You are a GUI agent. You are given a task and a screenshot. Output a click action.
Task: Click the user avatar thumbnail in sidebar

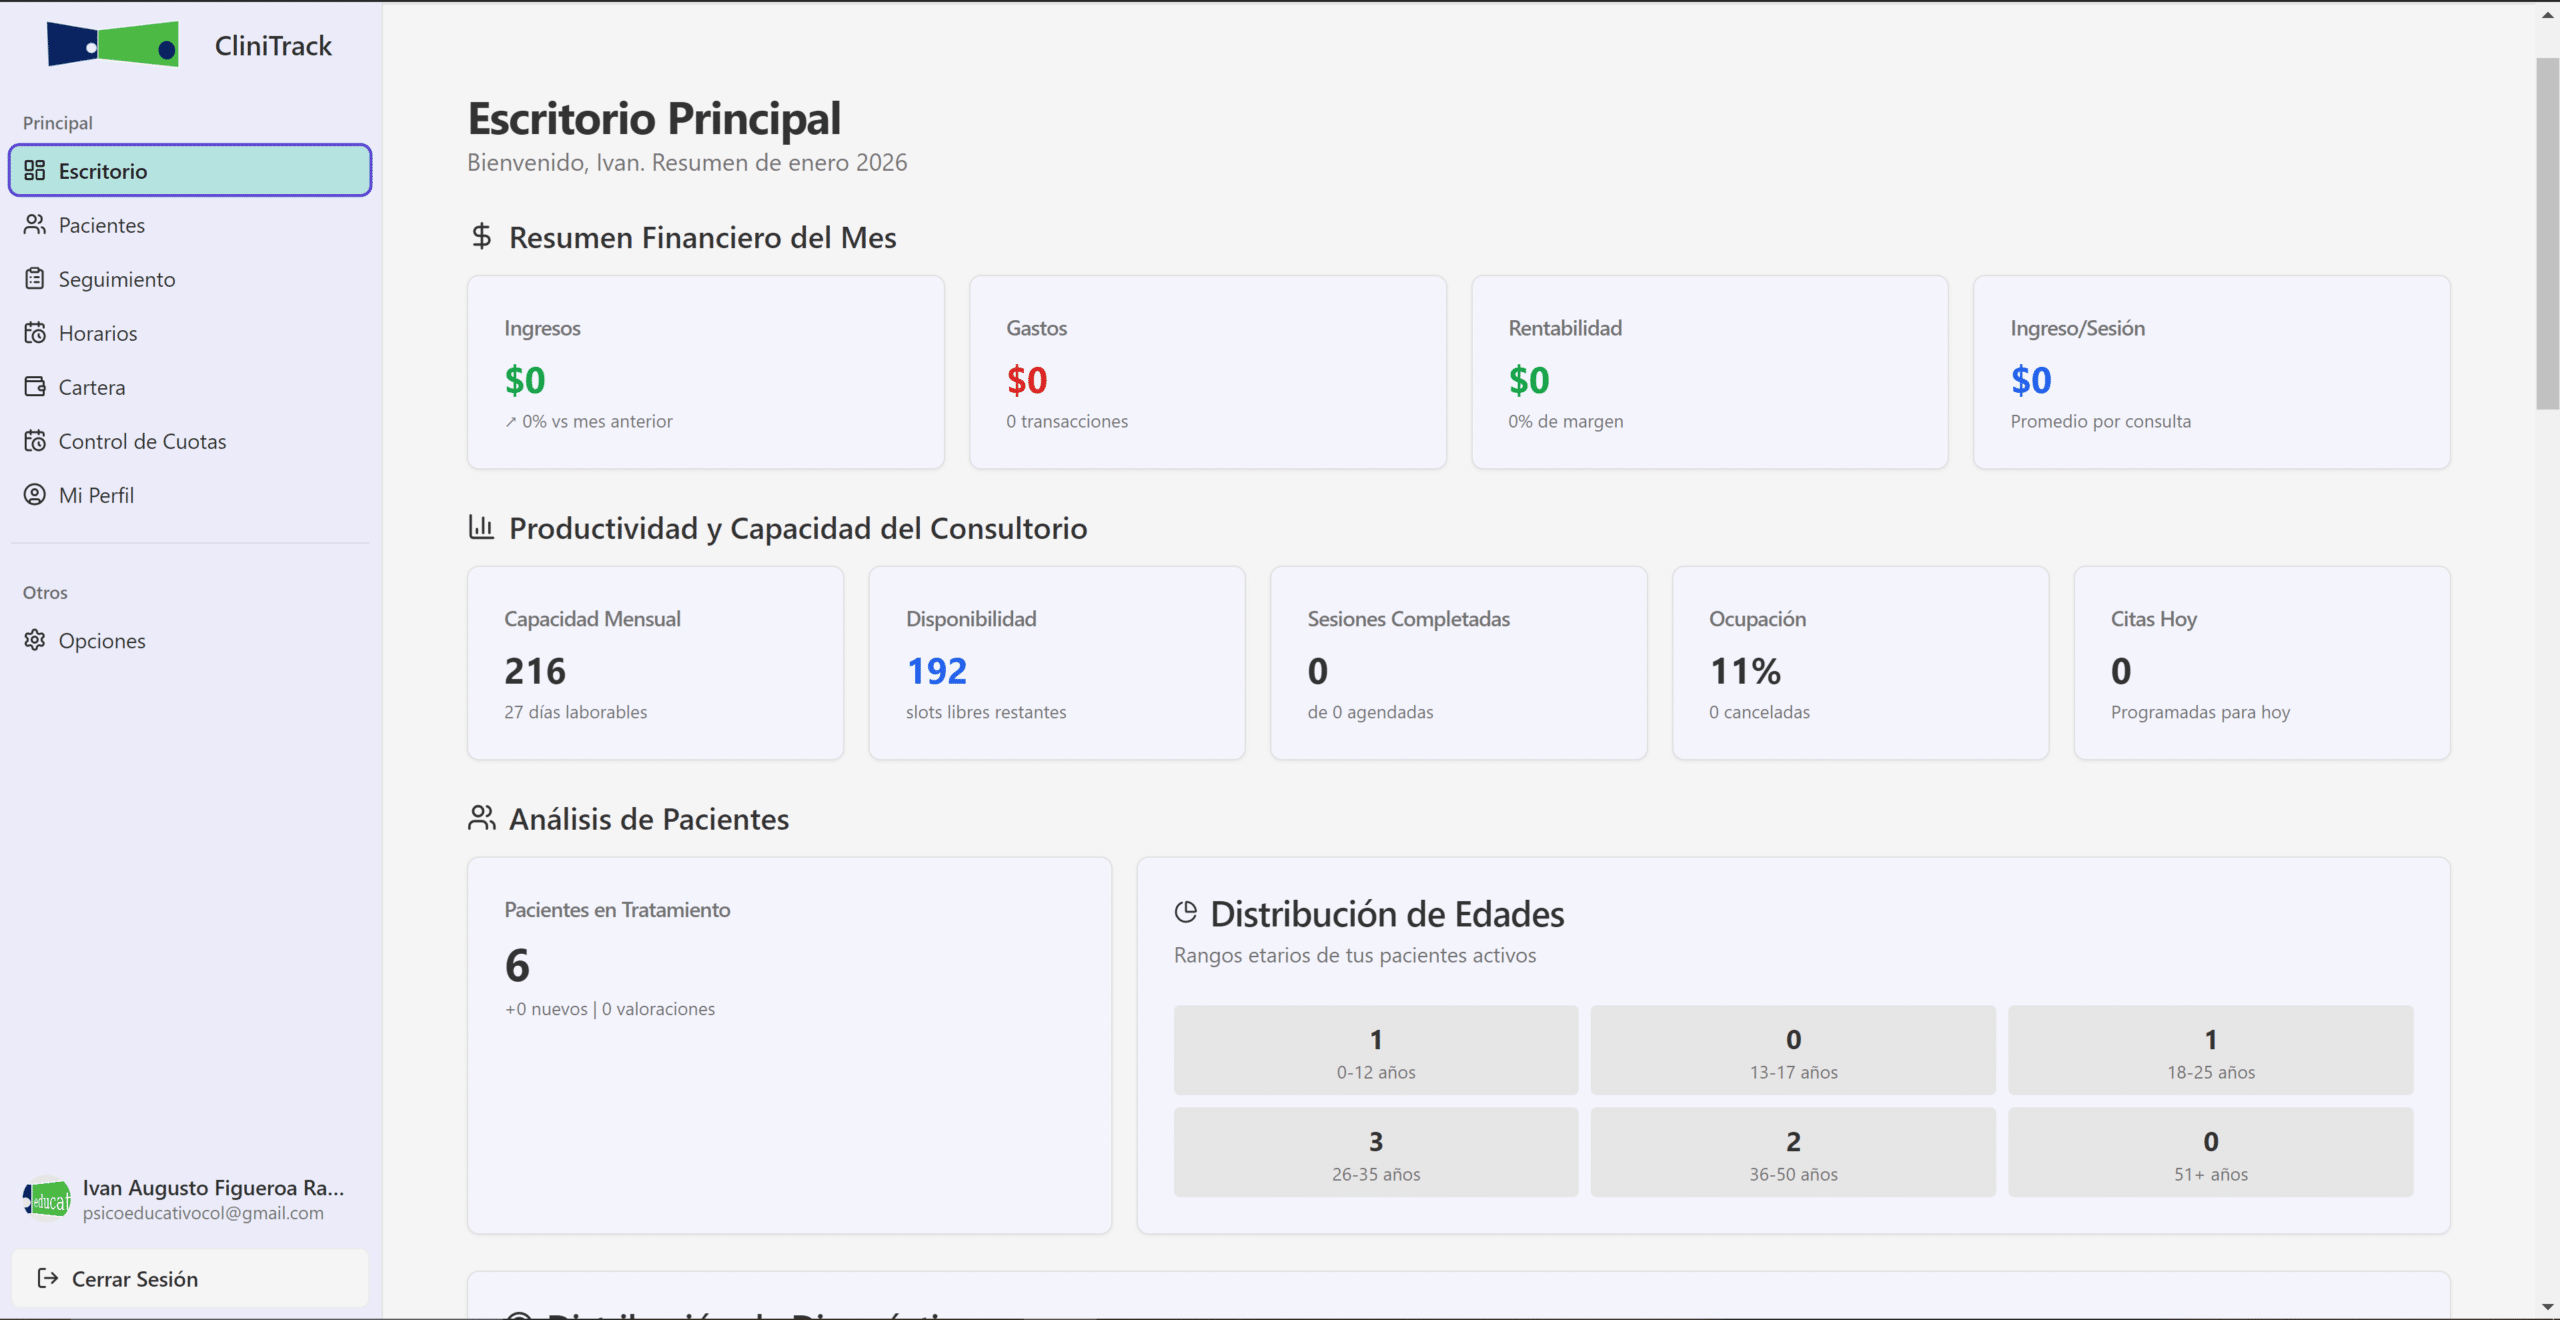pos(47,1199)
